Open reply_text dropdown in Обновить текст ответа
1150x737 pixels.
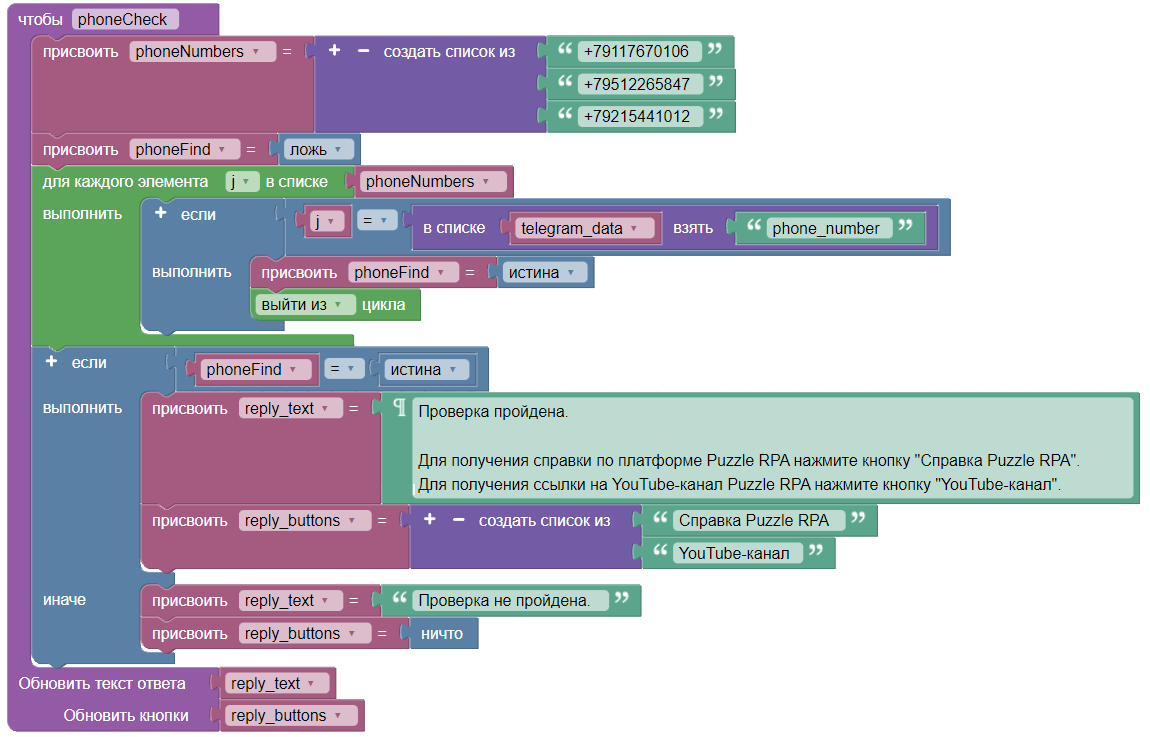point(276,683)
